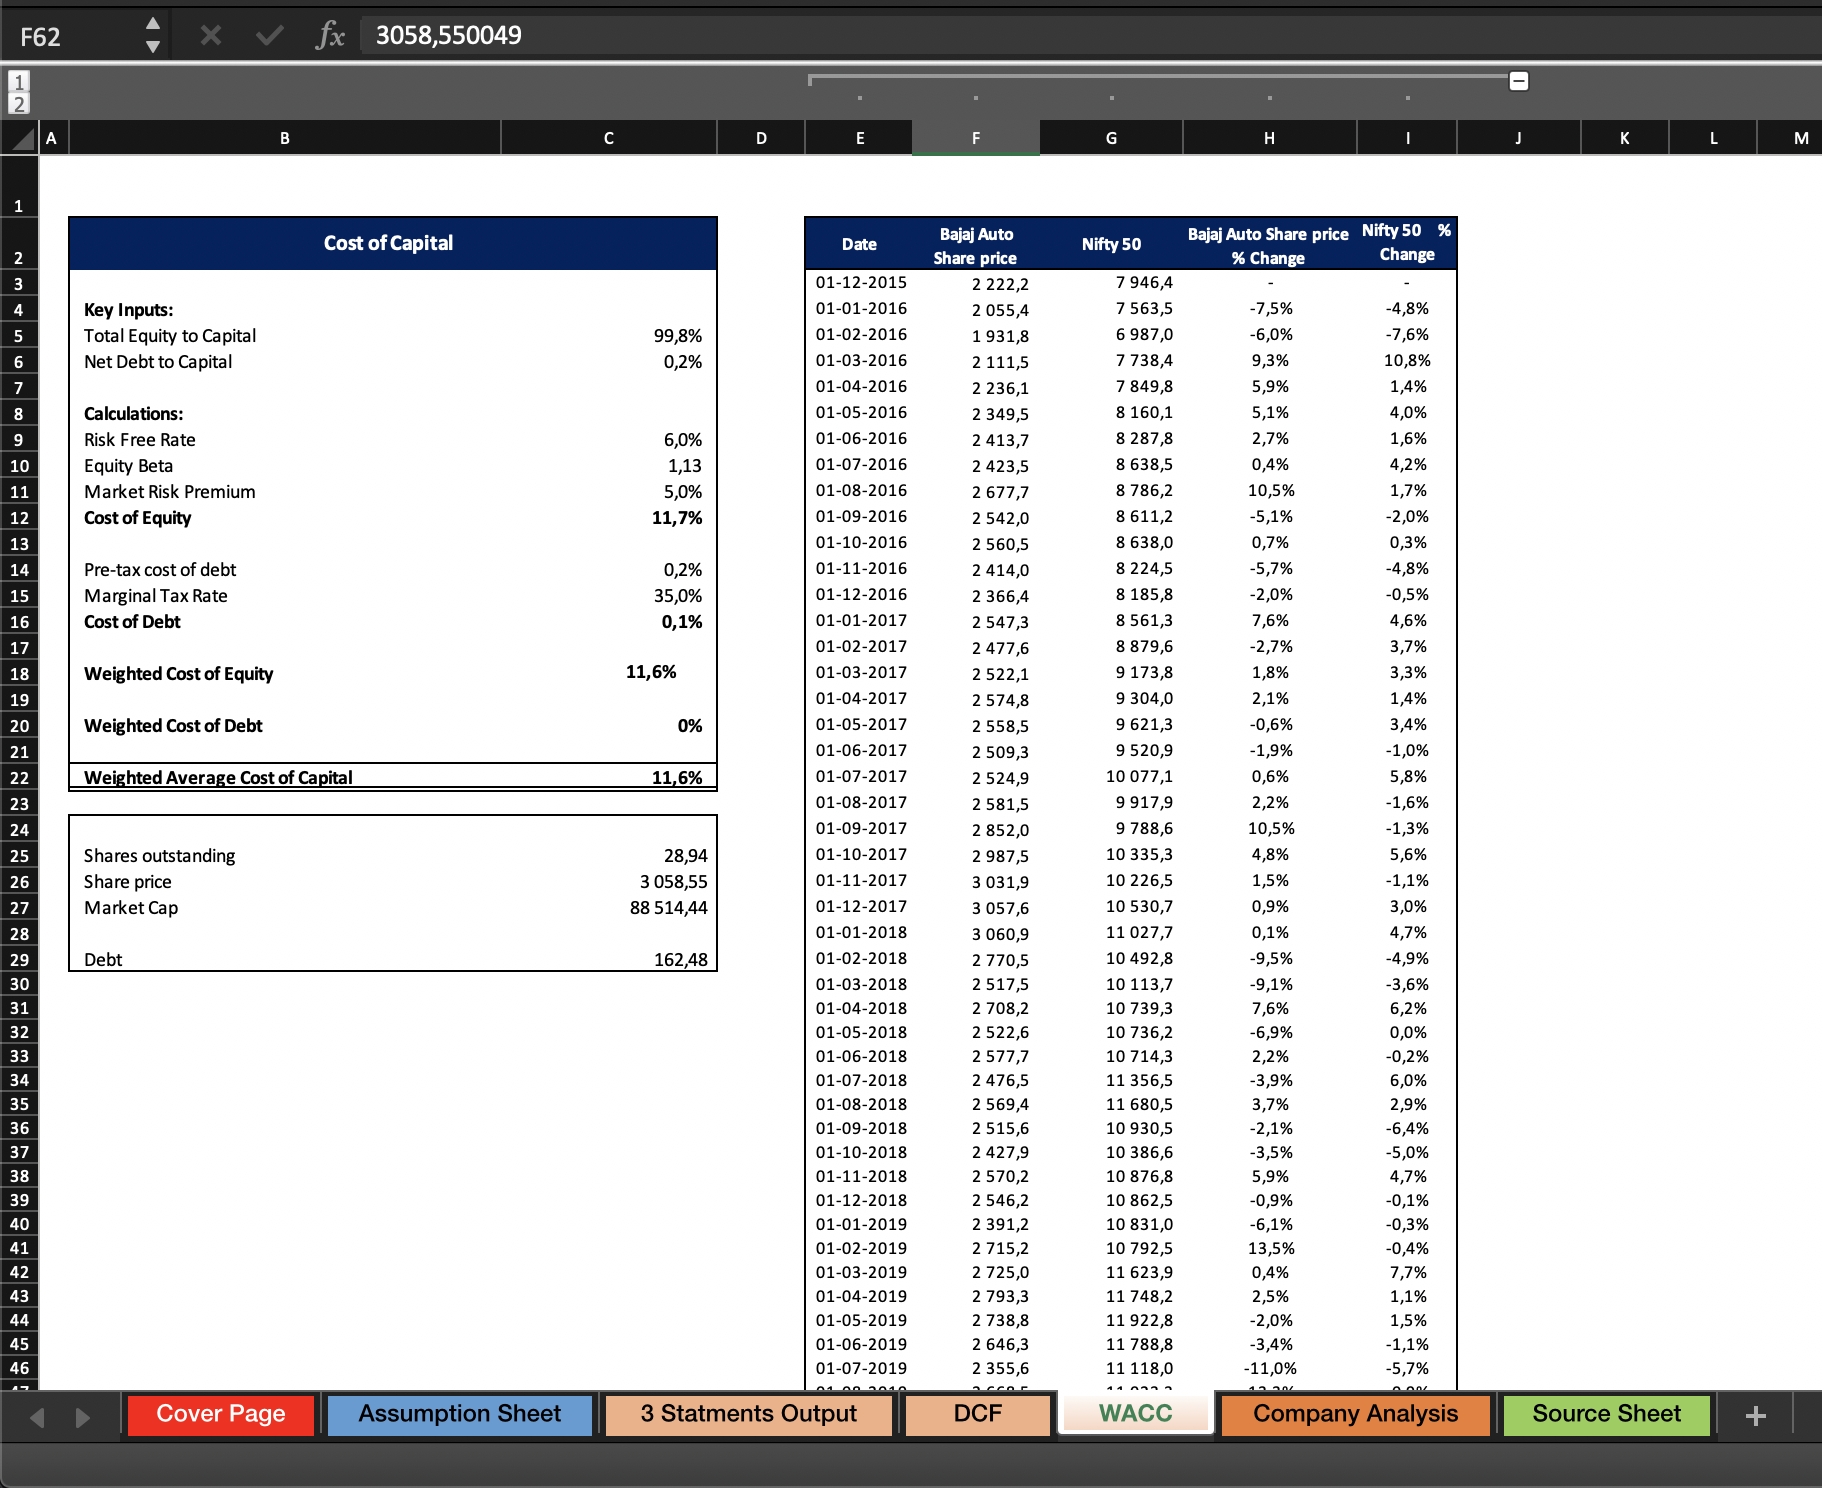Switch to the Assumption Sheet tab
This screenshot has height=1488, width=1822.
coord(460,1414)
